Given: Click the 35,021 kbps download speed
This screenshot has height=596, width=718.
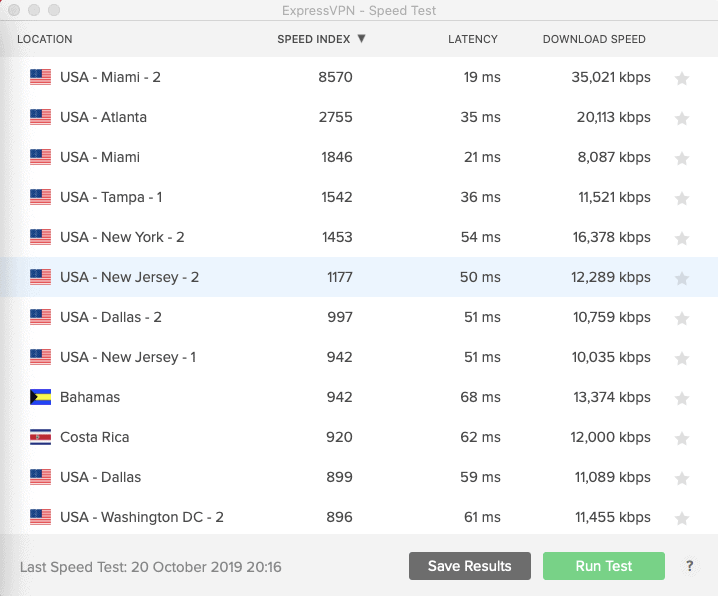Looking at the screenshot, I should pyautogui.click(x=611, y=77).
